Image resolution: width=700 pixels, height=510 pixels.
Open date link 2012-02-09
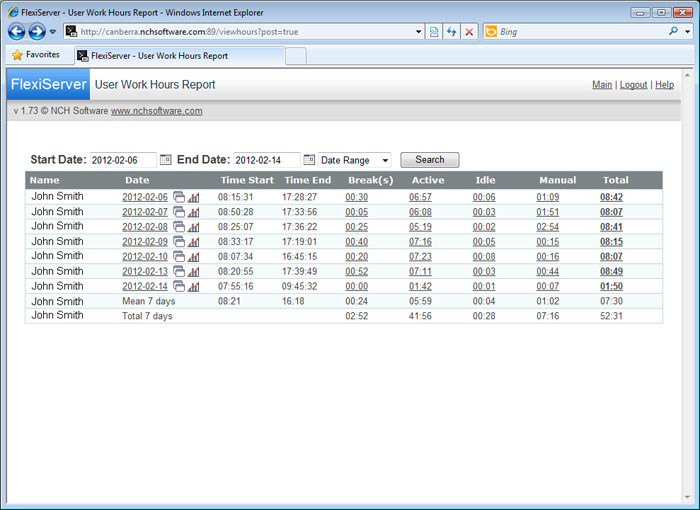145,242
